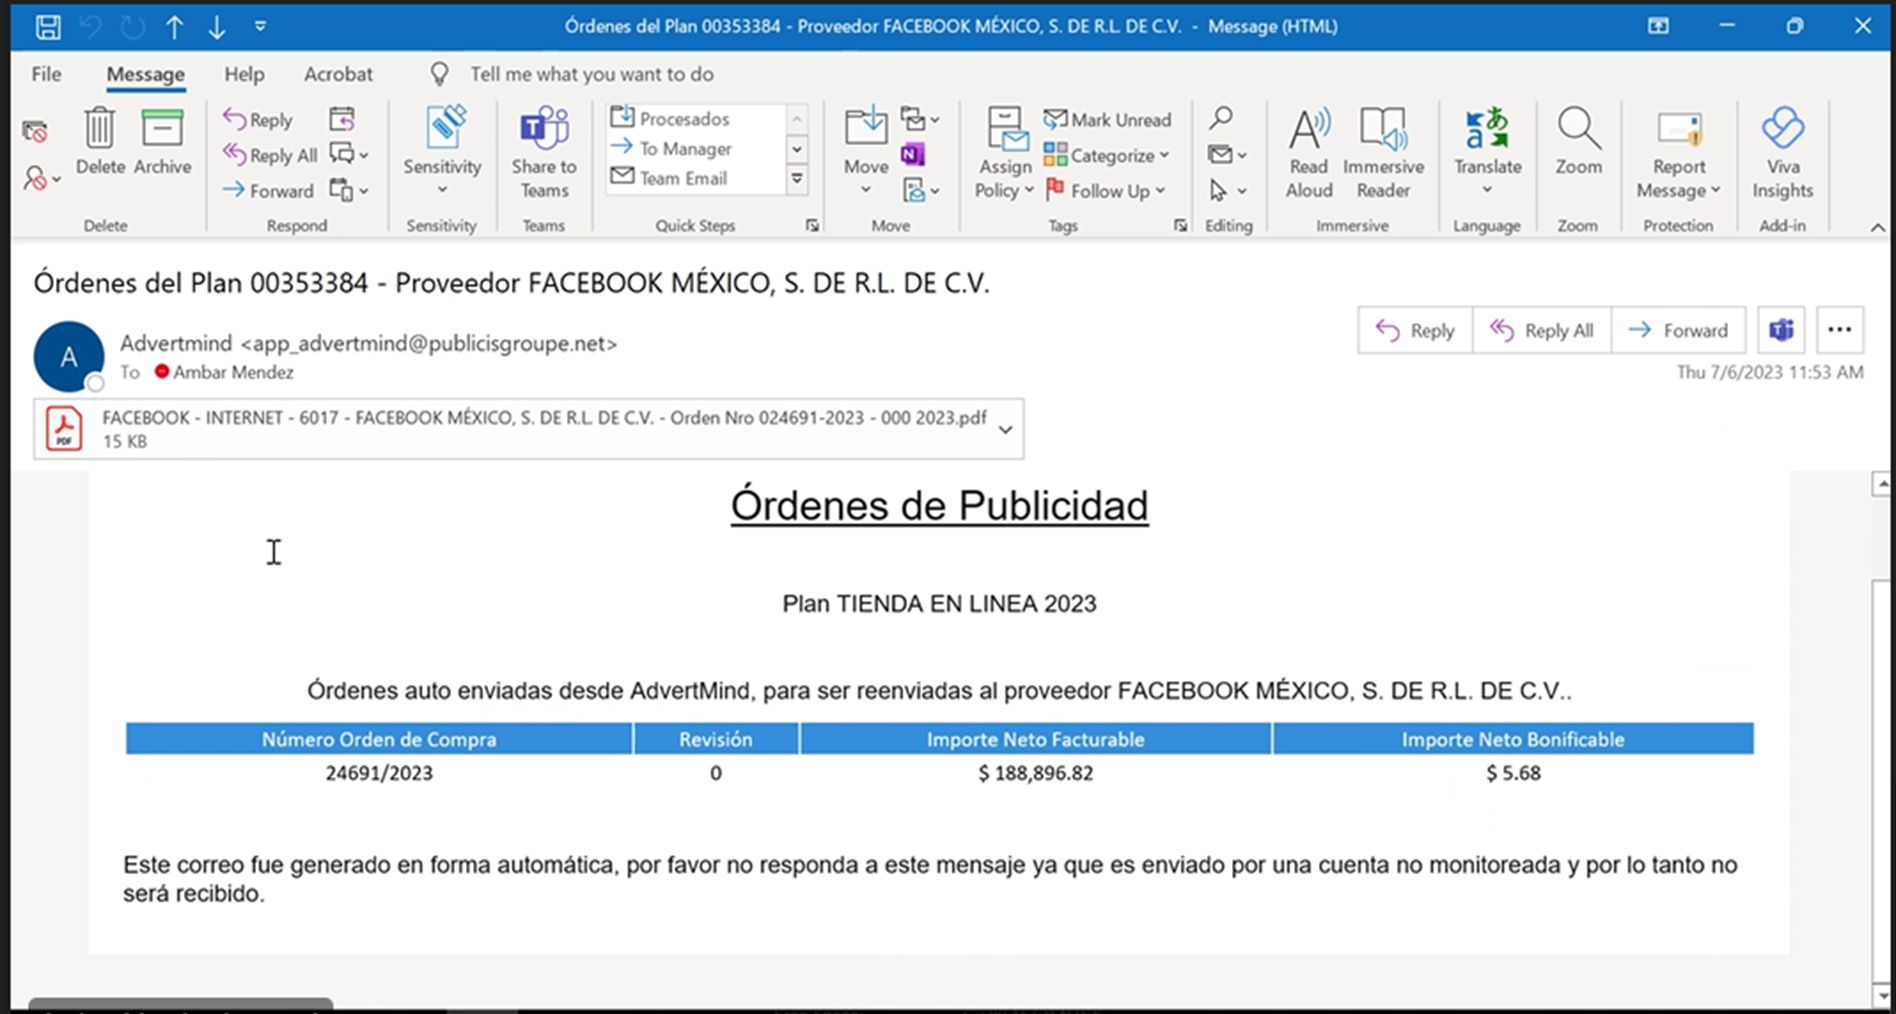The width and height of the screenshot is (1896, 1014).
Task: Expand the Quick Steps gallery
Action: [x=797, y=179]
